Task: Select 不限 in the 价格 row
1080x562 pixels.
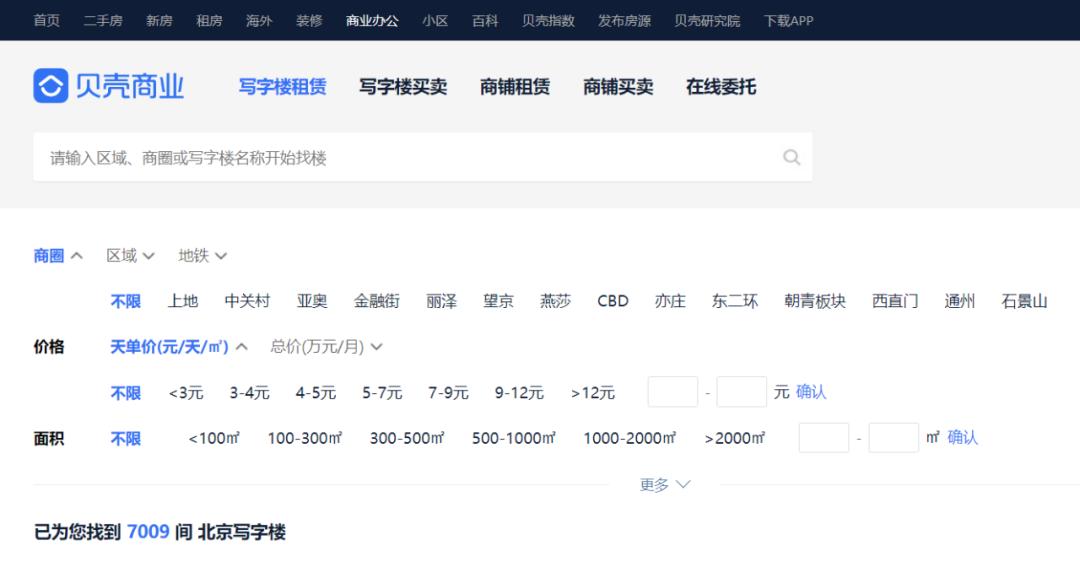Action: click(125, 393)
